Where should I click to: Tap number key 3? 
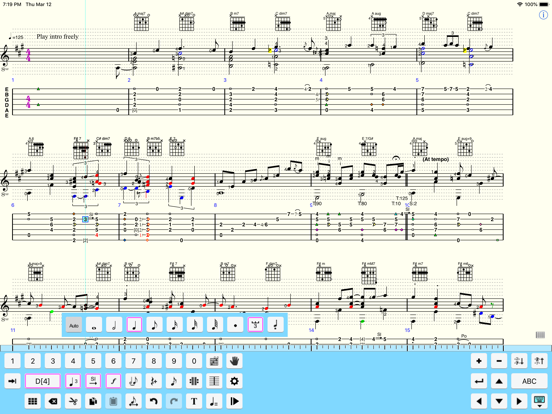[x=53, y=361]
